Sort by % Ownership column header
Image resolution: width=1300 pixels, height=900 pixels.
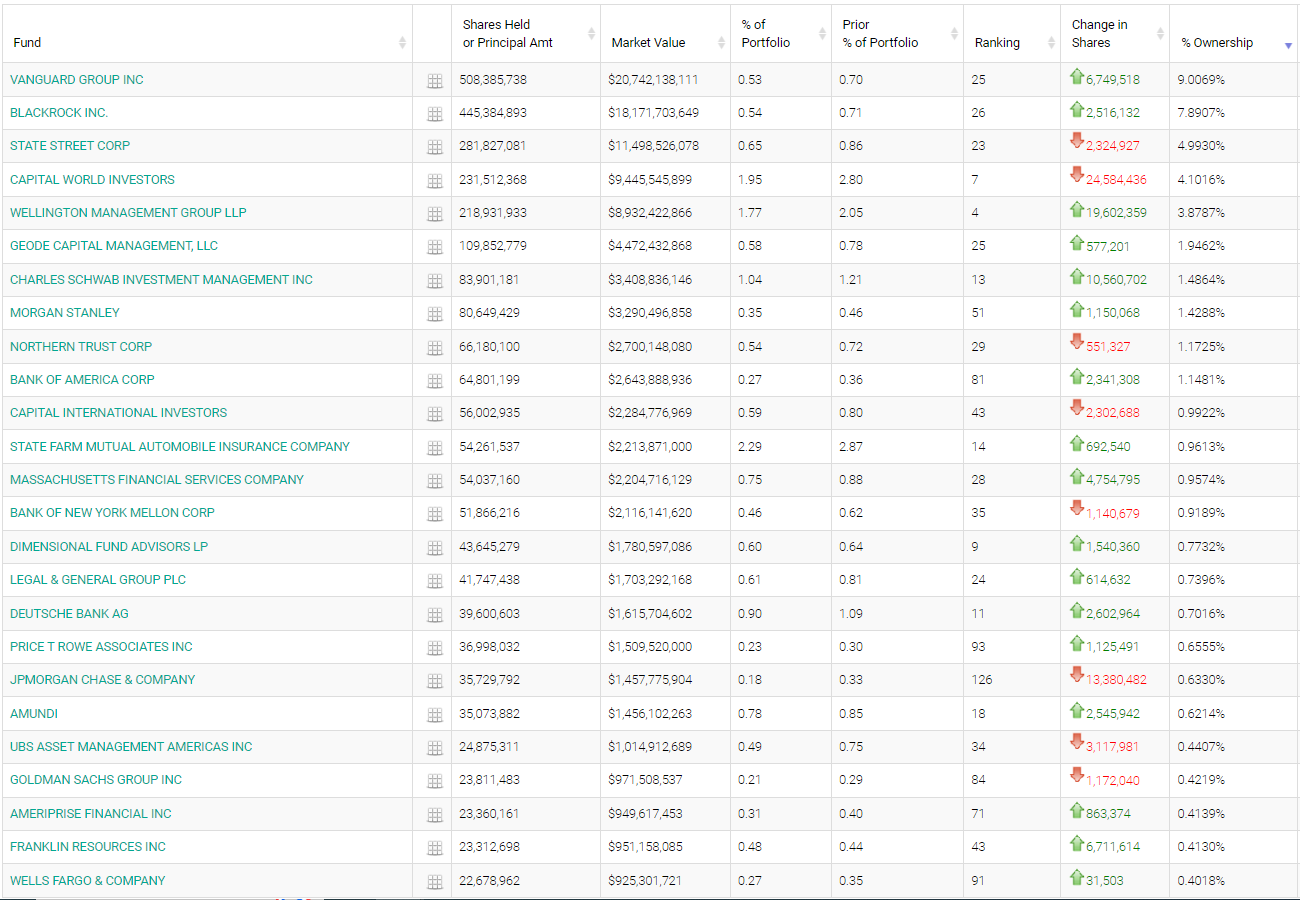click(x=1234, y=34)
